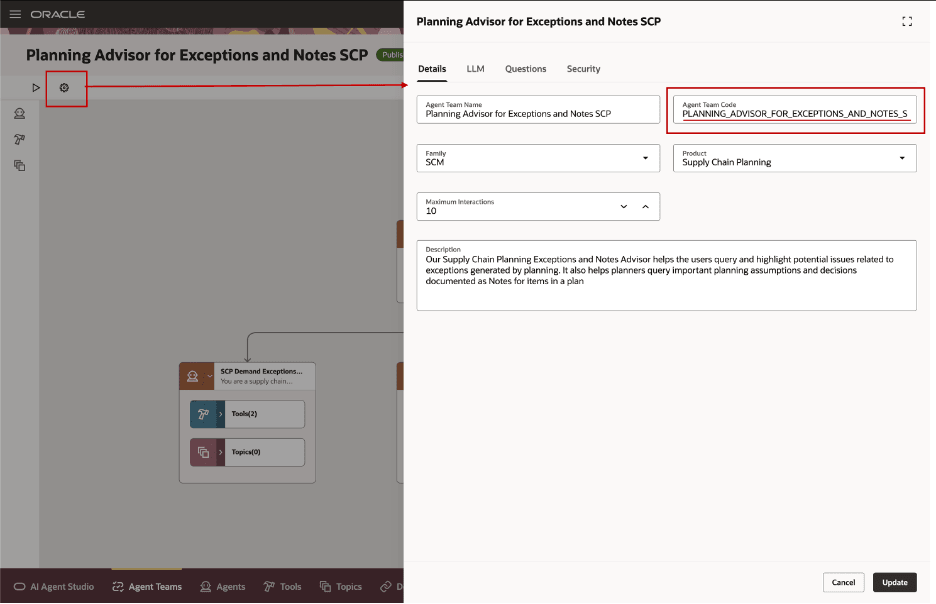Click the Cancel button
The image size is (936, 604).
click(x=843, y=583)
